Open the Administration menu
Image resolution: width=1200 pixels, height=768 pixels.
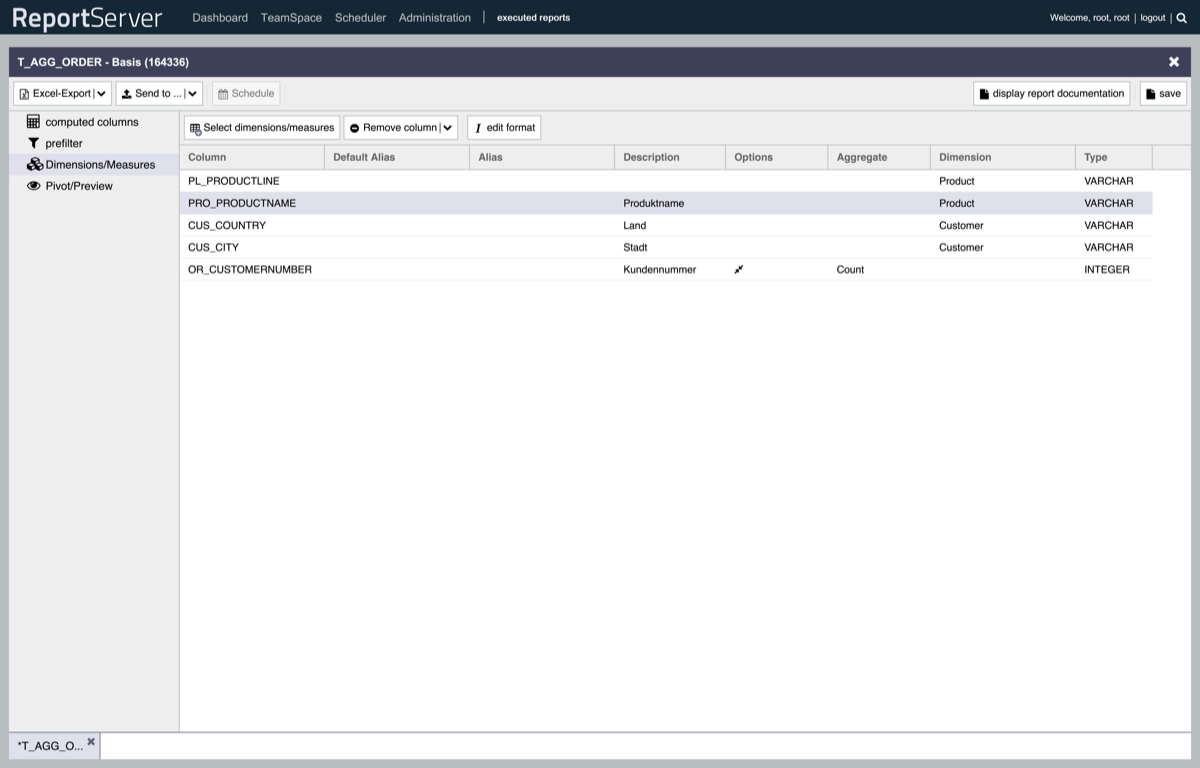click(434, 18)
